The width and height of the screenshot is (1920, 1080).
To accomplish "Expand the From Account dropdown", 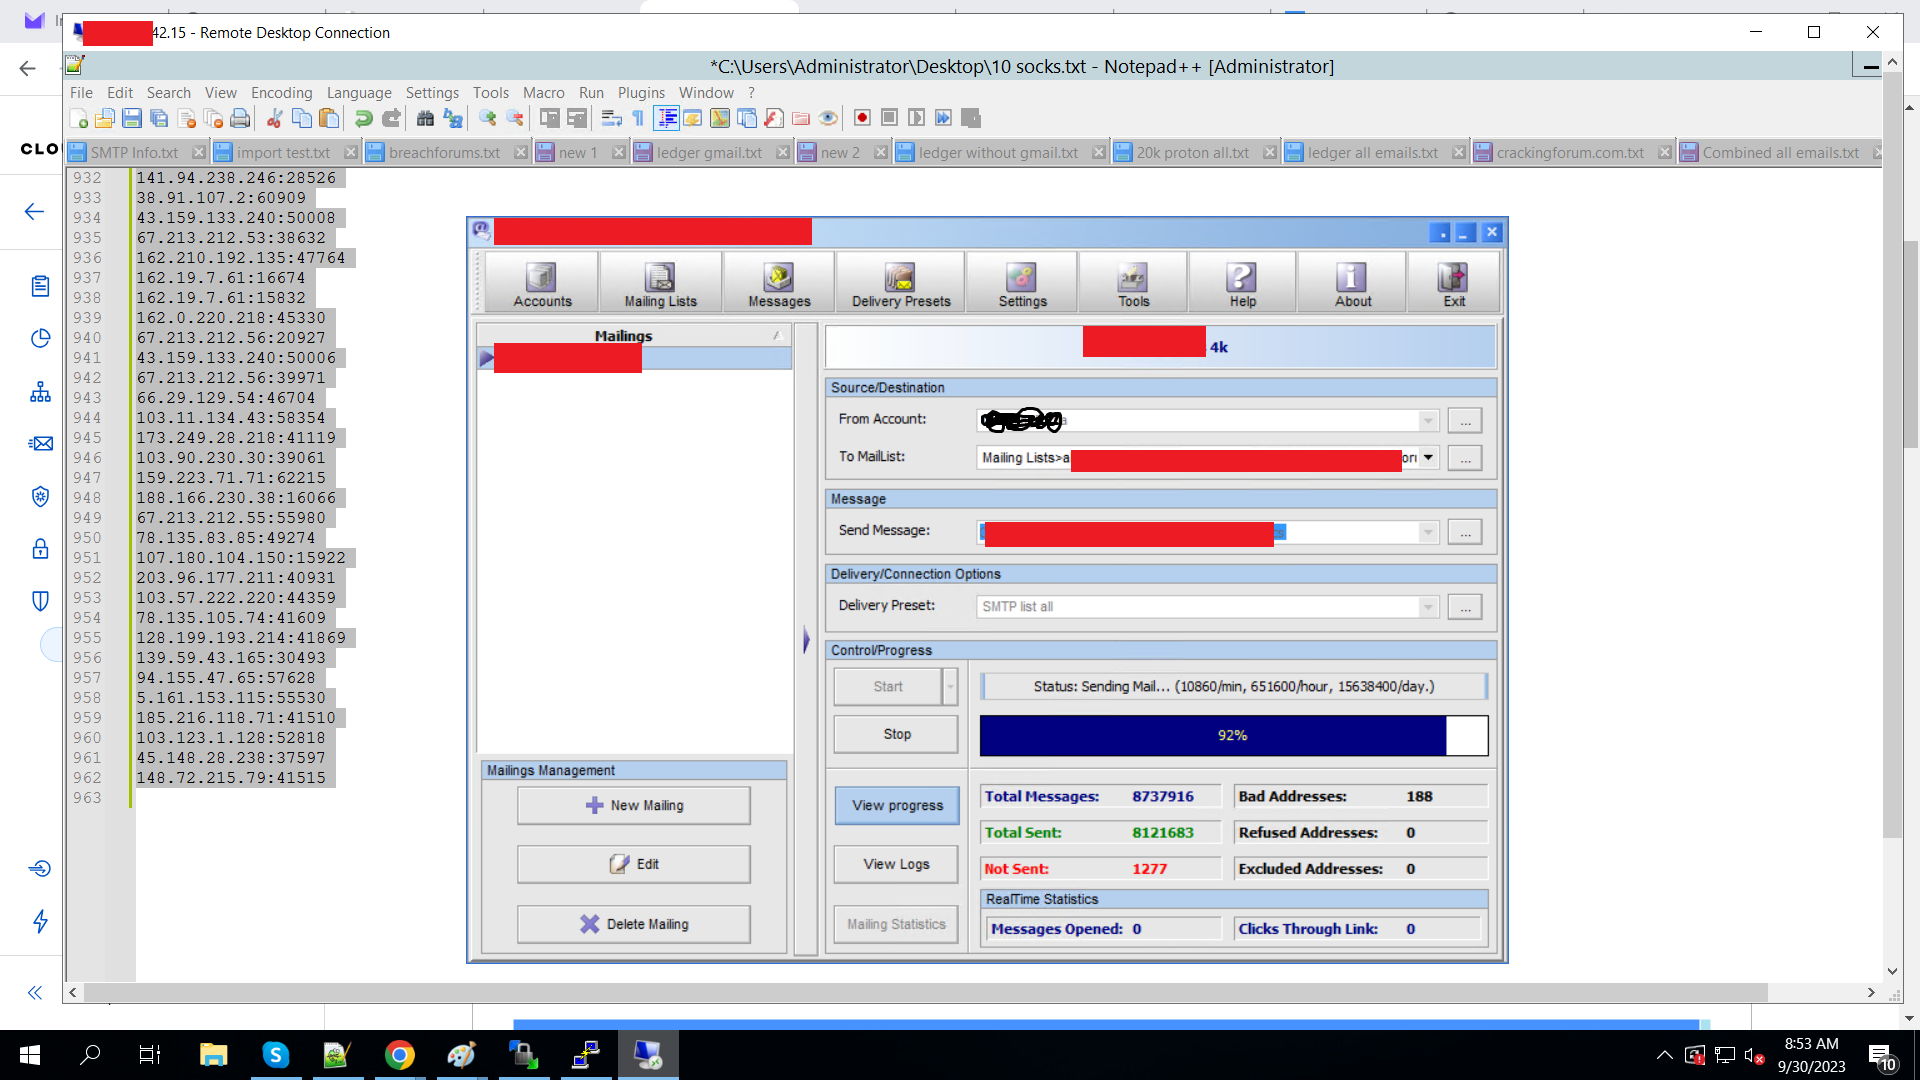I will coord(1428,421).
